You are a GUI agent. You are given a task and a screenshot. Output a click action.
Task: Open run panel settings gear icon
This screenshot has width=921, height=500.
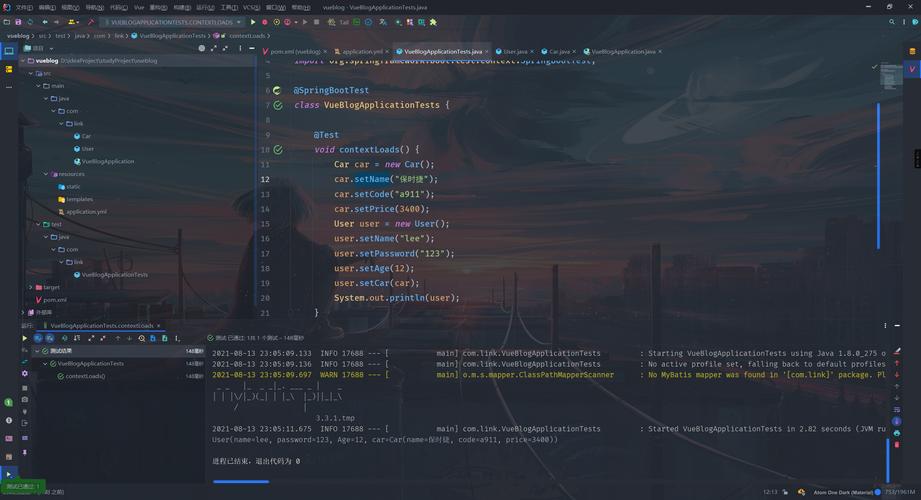coord(24,373)
